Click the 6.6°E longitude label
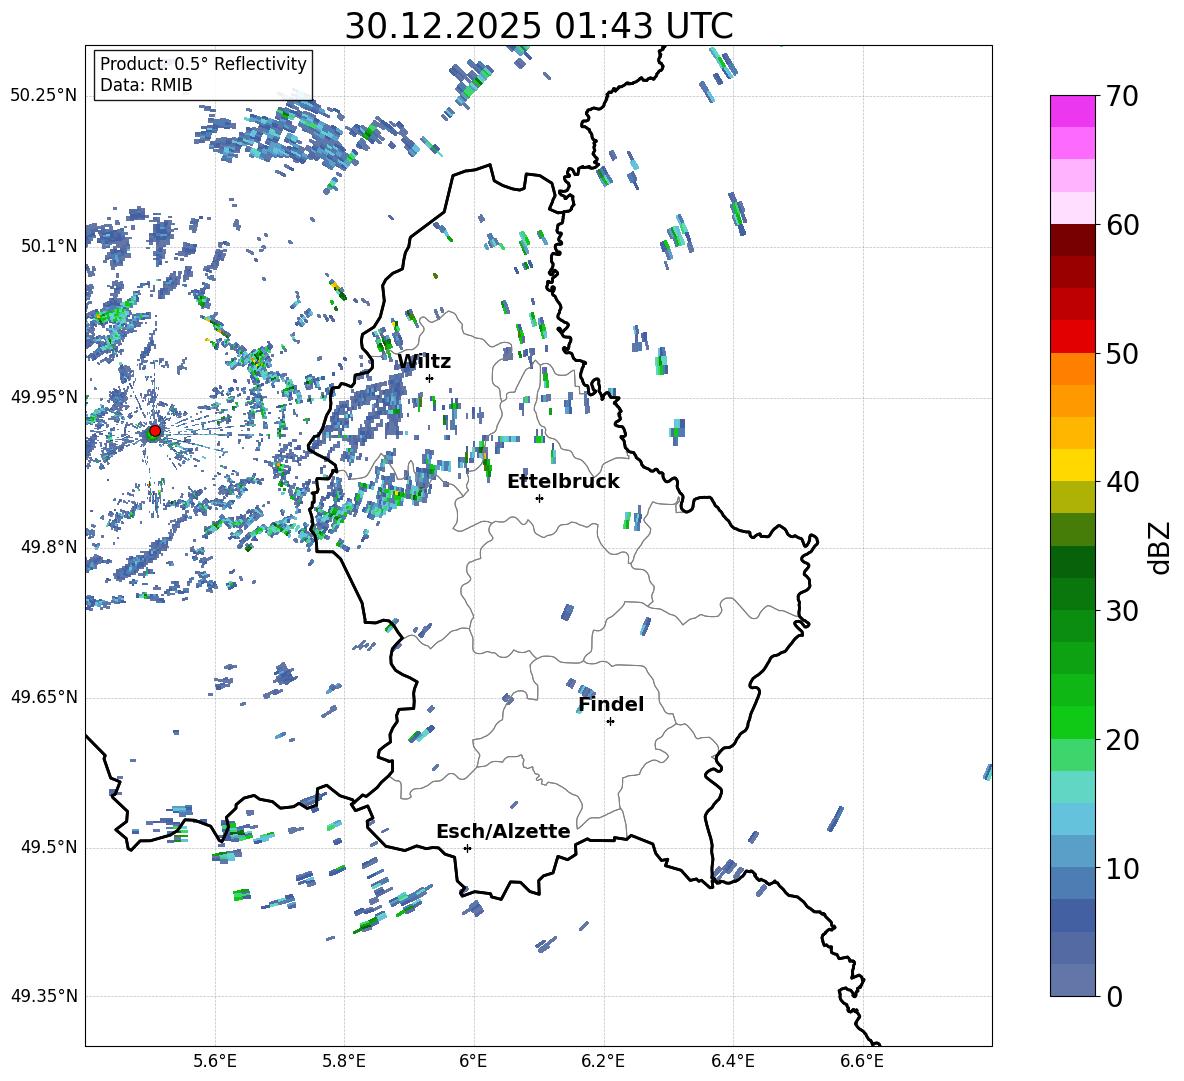This screenshot has width=1184, height=1081. tap(862, 1062)
